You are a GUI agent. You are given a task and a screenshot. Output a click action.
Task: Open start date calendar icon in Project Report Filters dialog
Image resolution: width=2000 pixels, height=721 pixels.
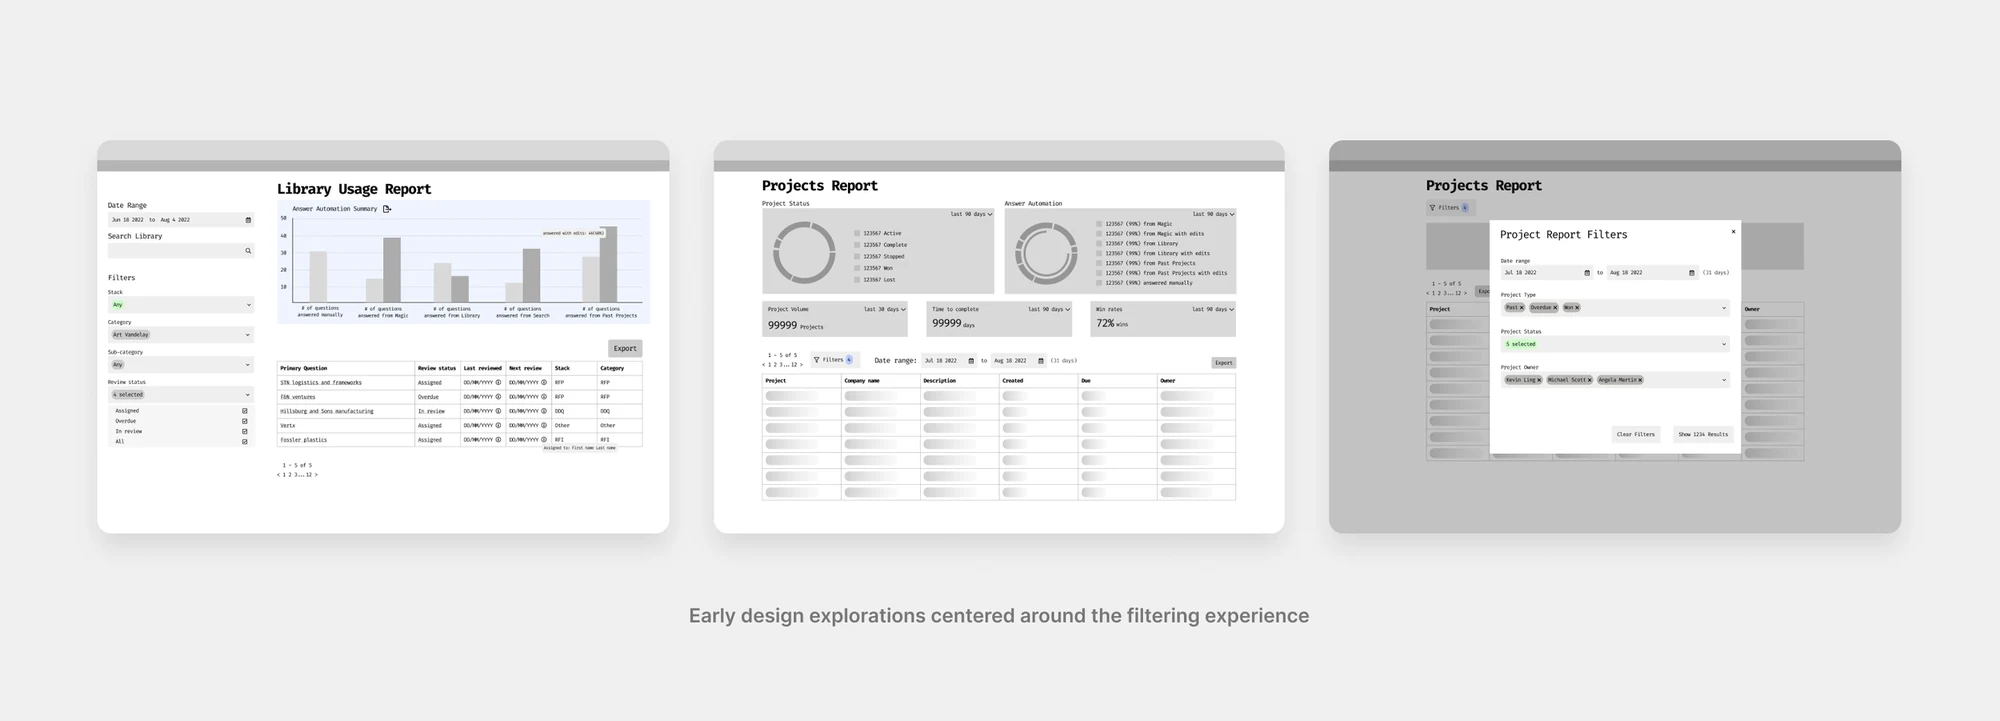(x=1587, y=272)
